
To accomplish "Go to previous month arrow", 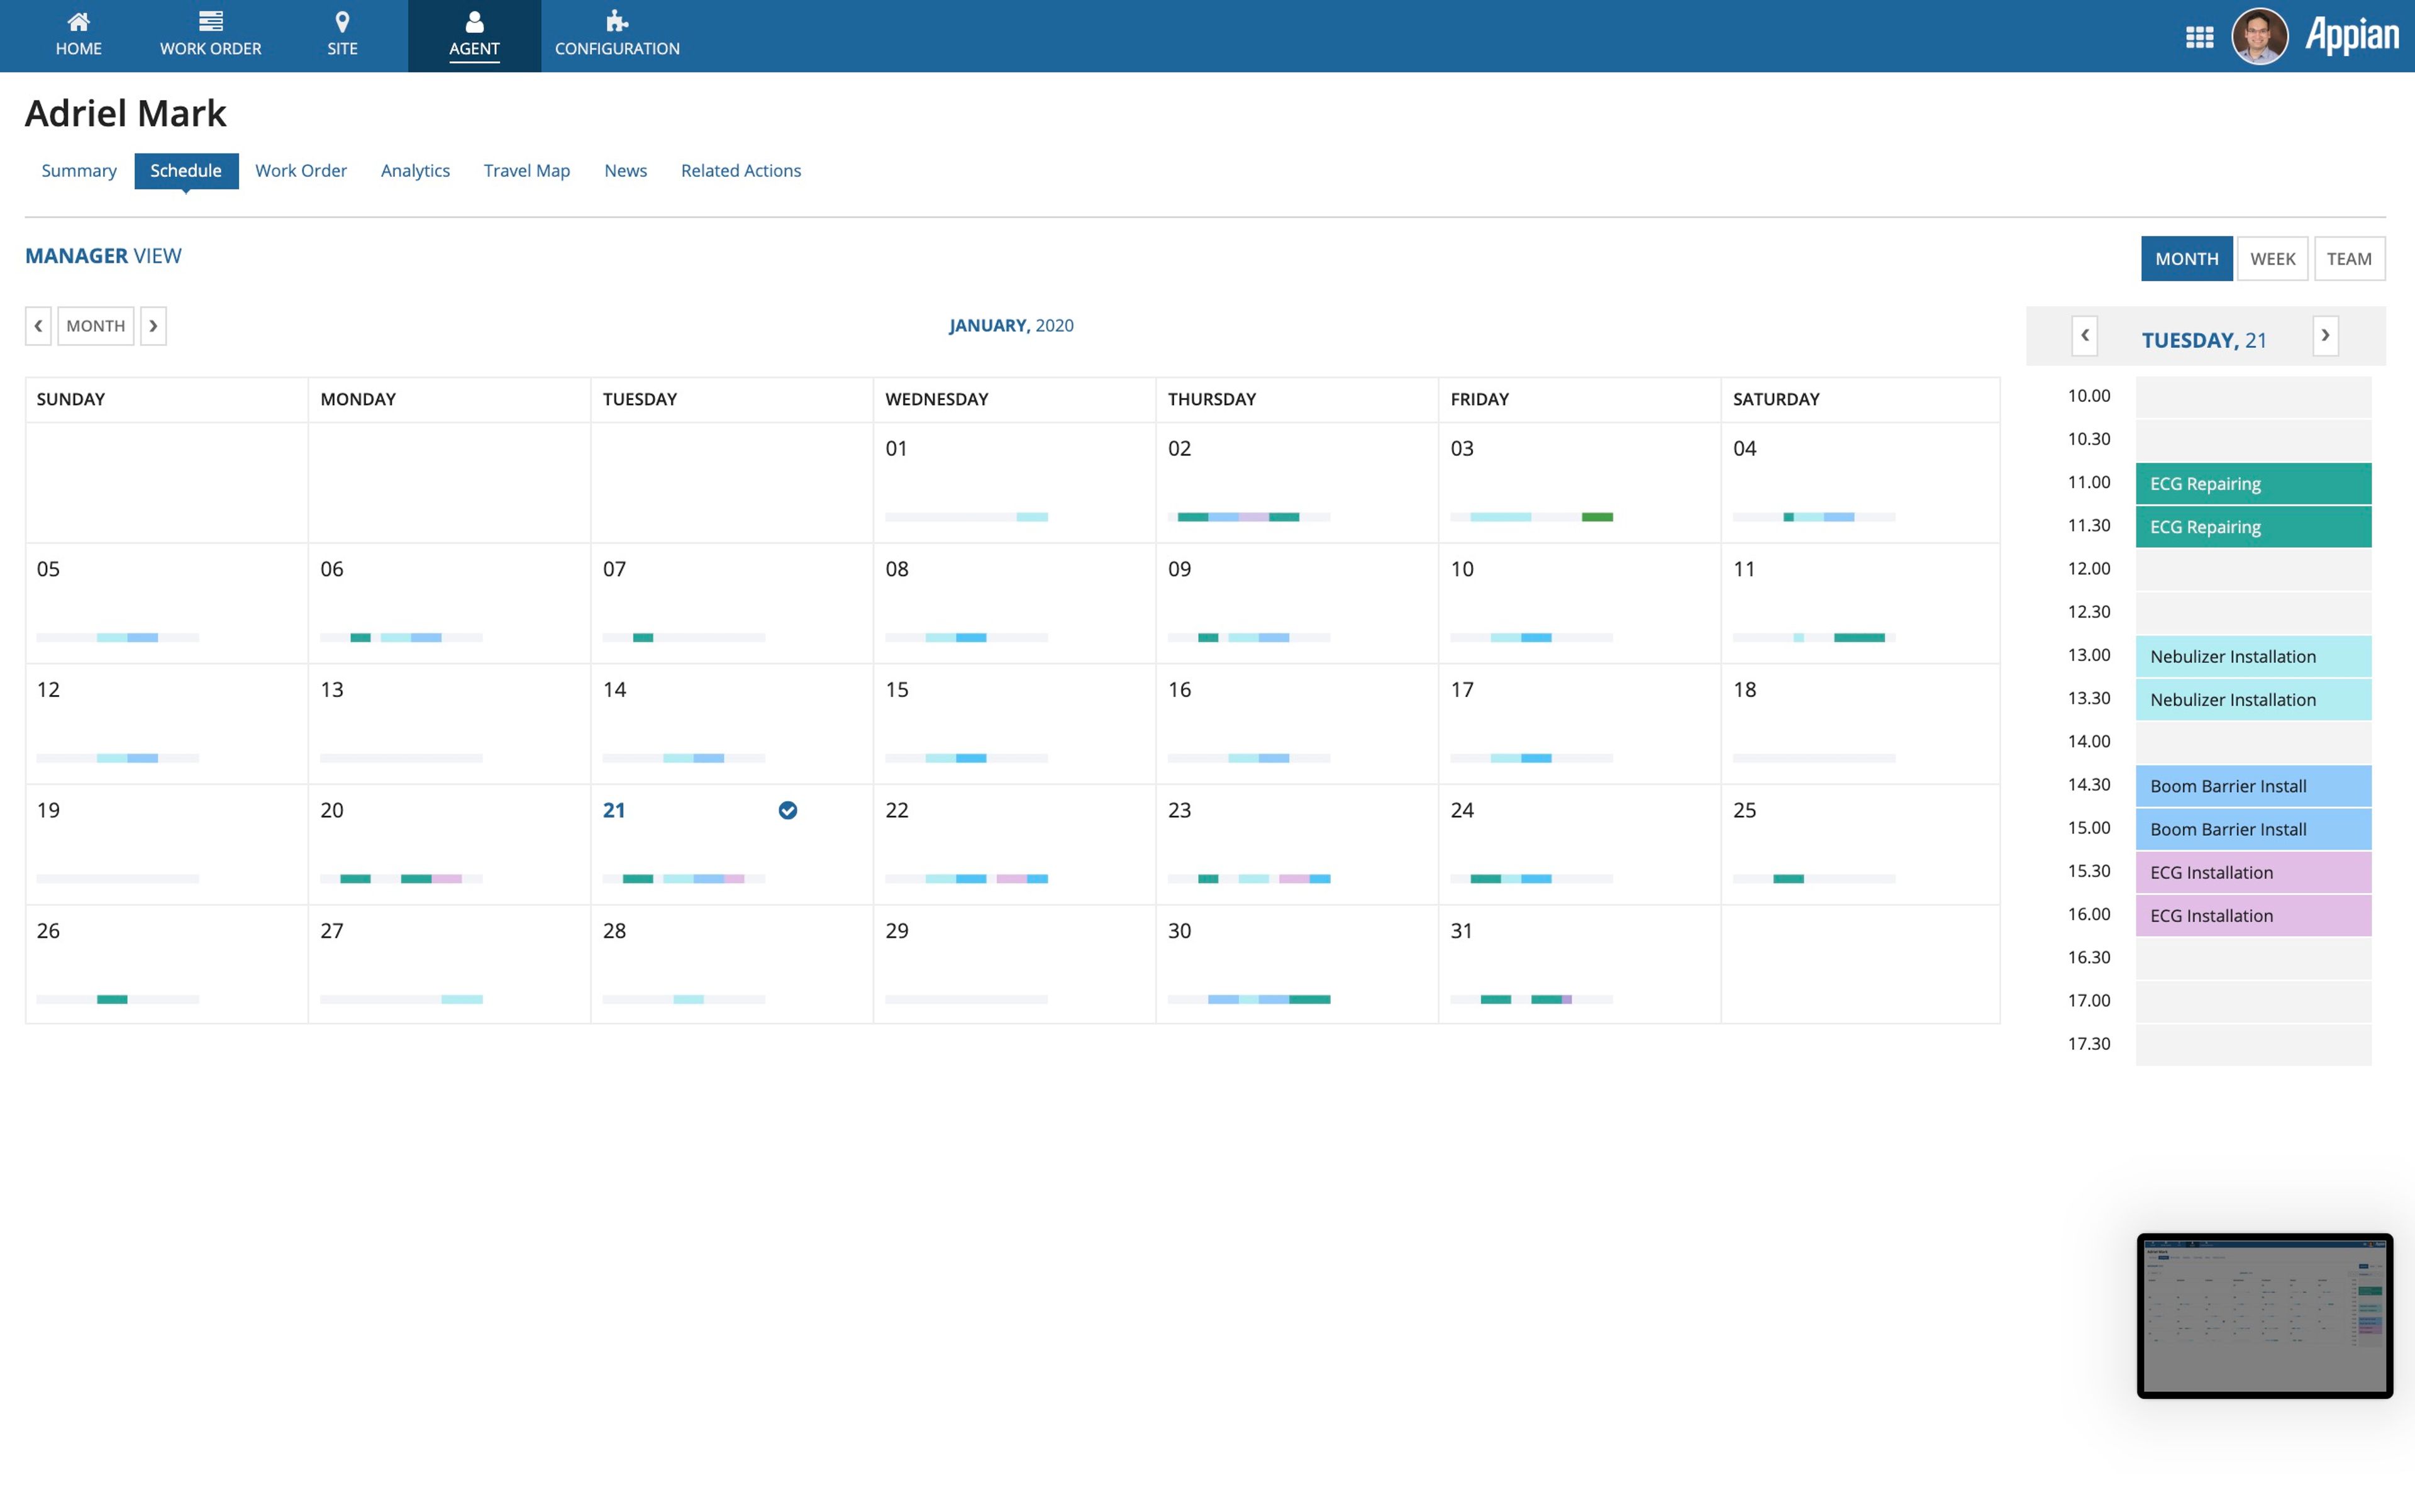I will pos(38,326).
